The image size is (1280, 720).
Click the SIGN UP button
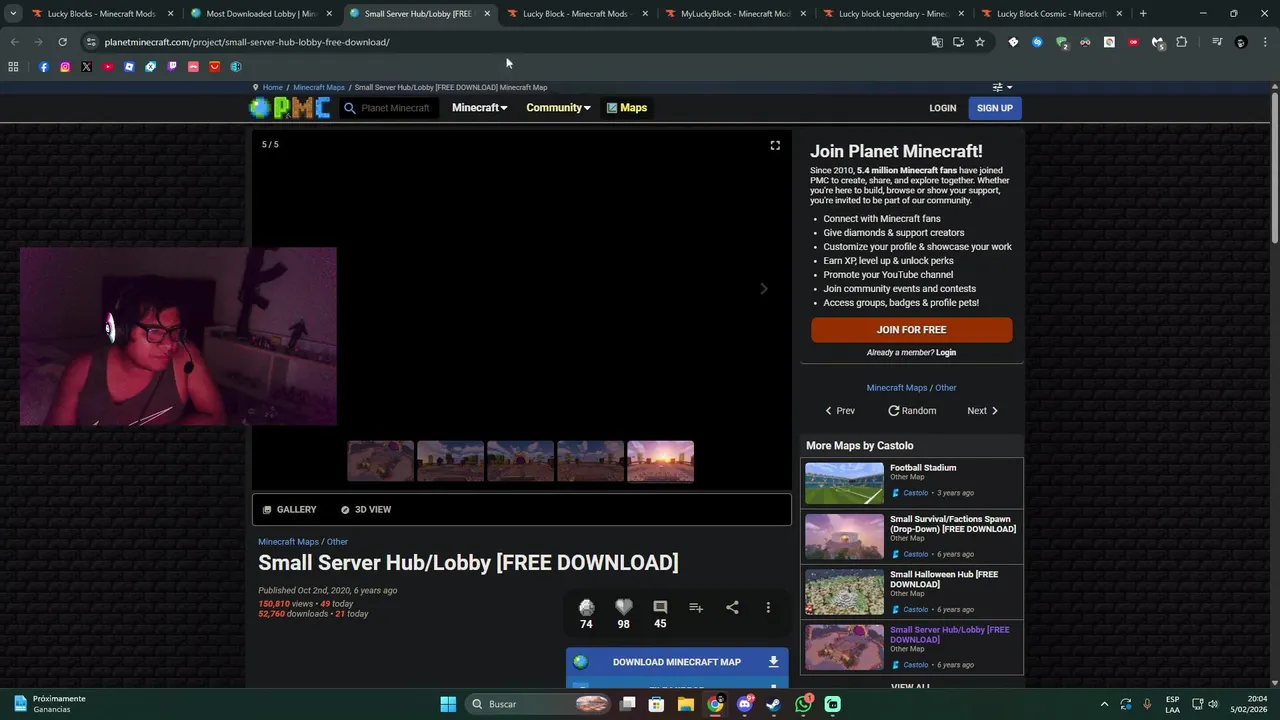[x=995, y=108]
